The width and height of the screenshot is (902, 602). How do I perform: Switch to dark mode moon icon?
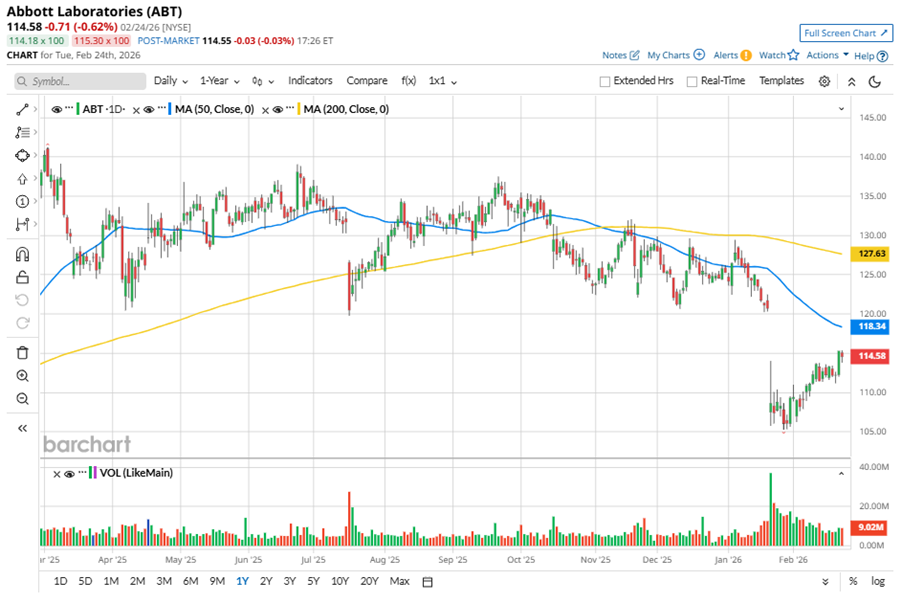(x=874, y=82)
